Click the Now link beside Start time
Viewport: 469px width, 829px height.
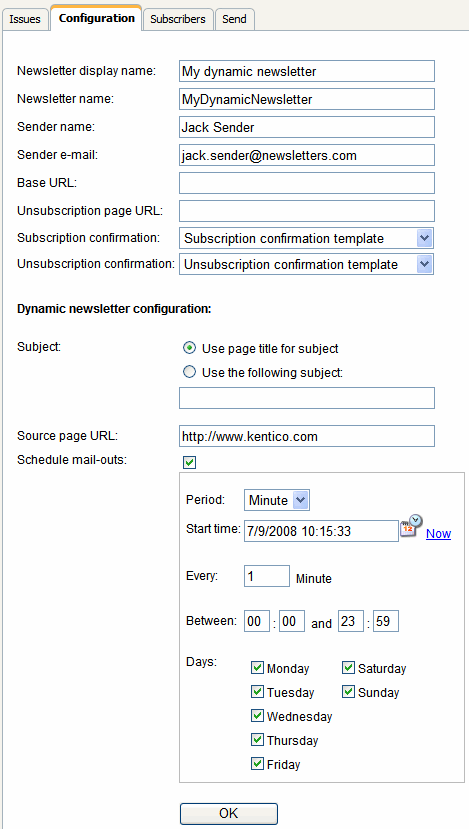pyautogui.click(x=438, y=533)
